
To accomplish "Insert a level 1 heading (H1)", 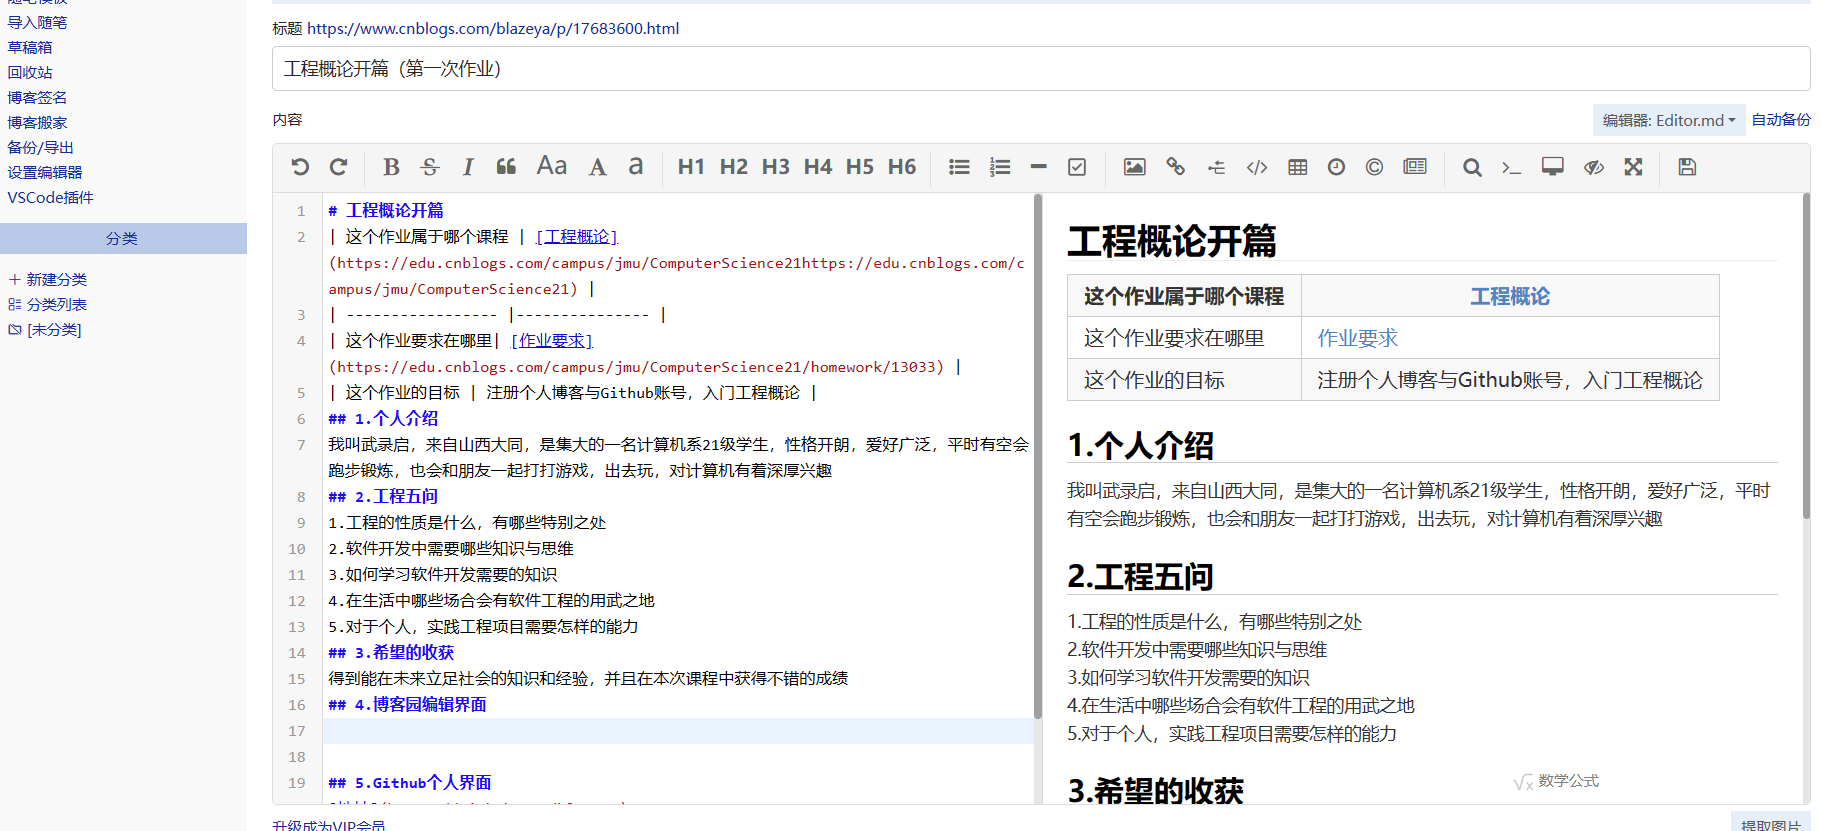I will tap(691, 167).
